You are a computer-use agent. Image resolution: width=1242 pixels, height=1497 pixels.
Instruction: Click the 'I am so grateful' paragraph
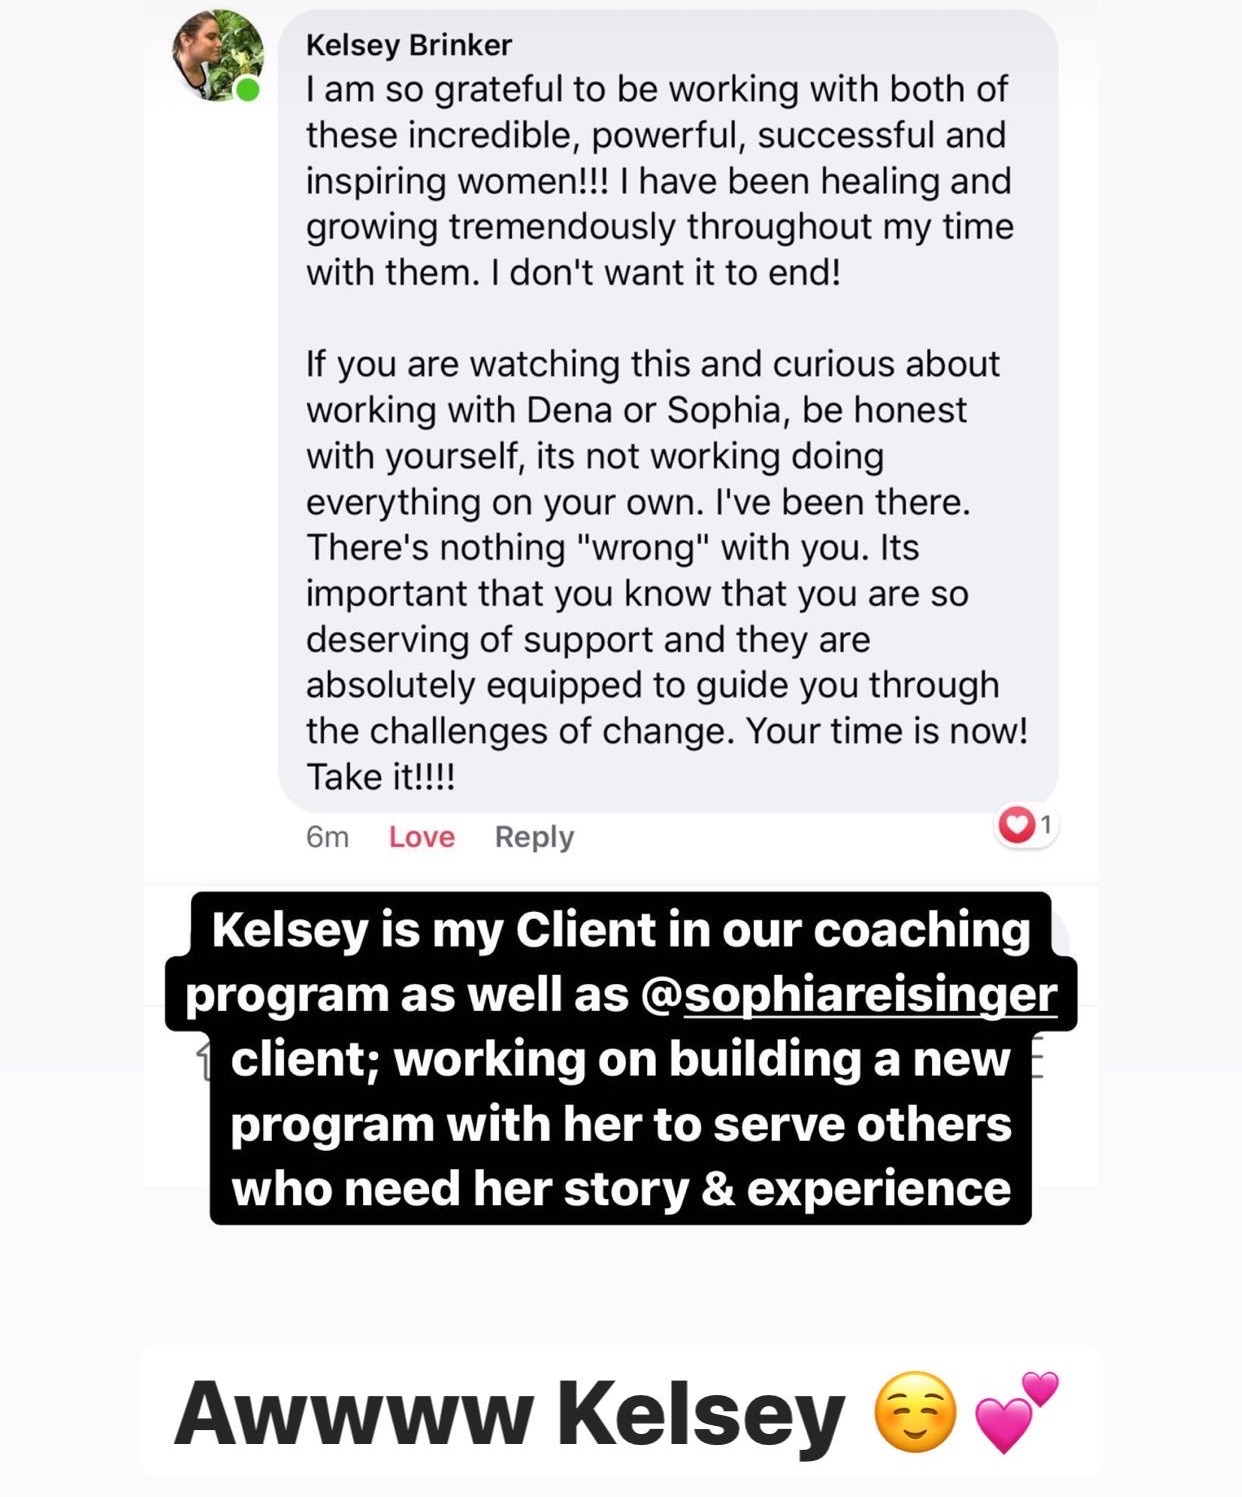tap(660, 180)
